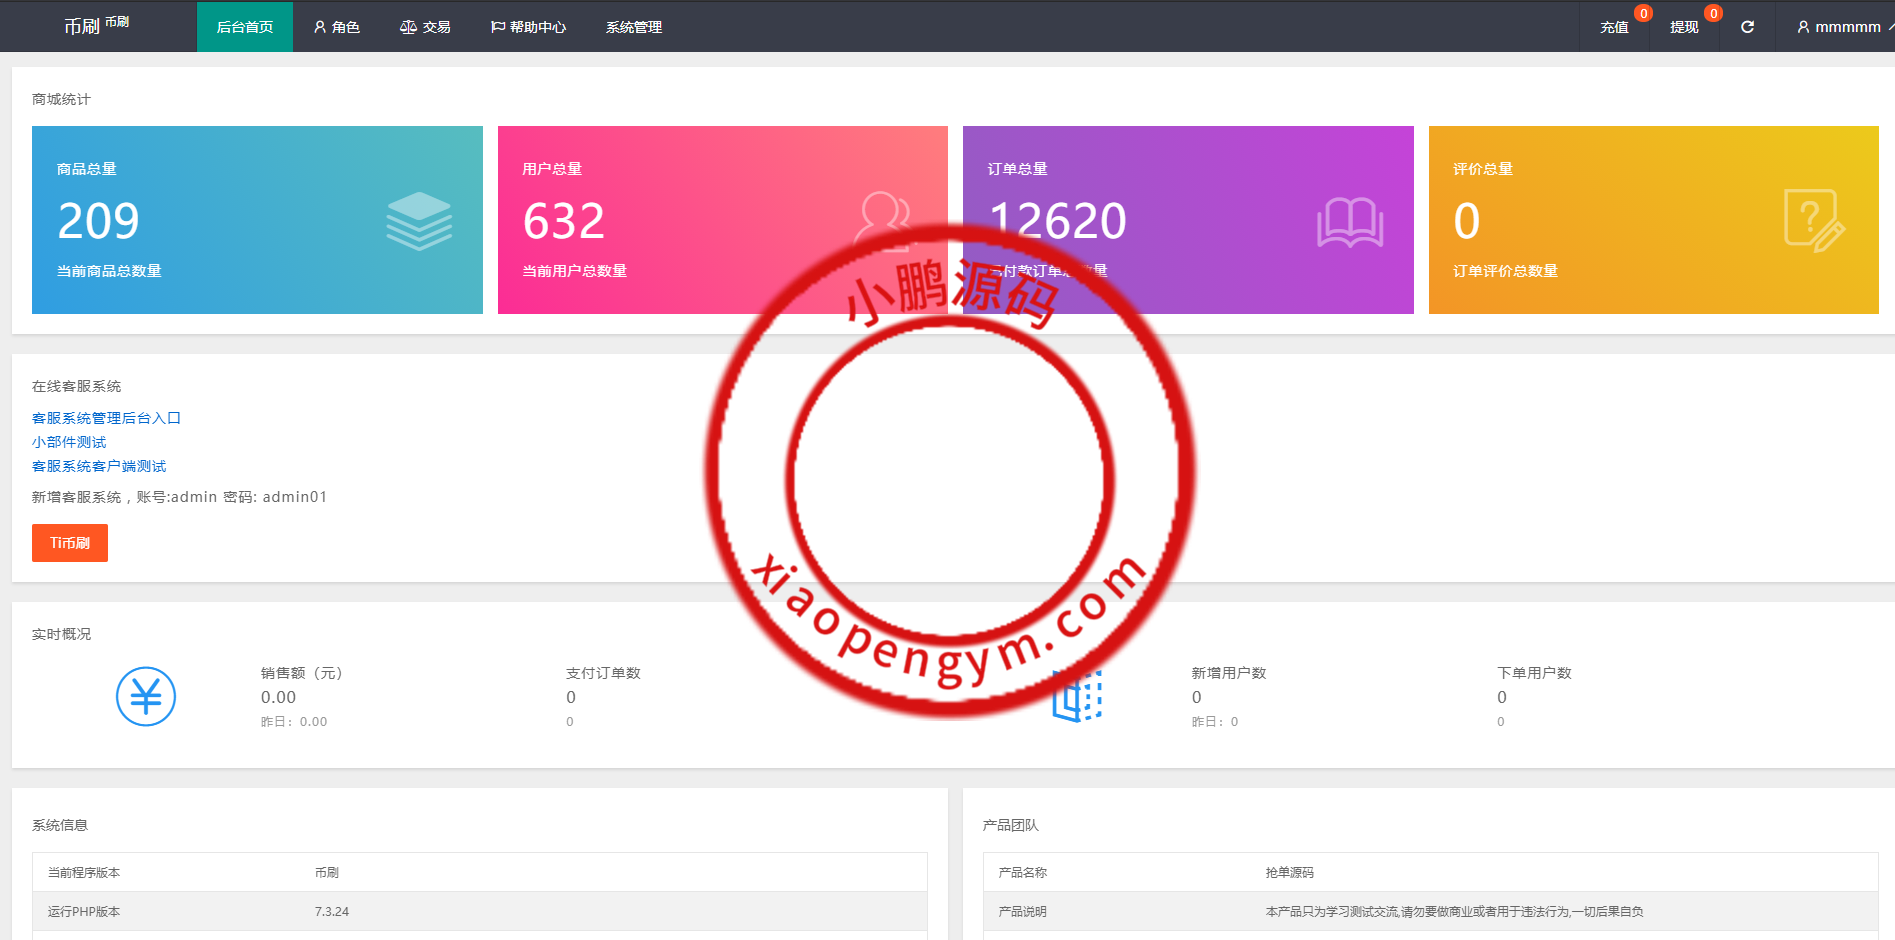
Task: Click the layers icon in 商品总量 card
Action: (419, 221)
